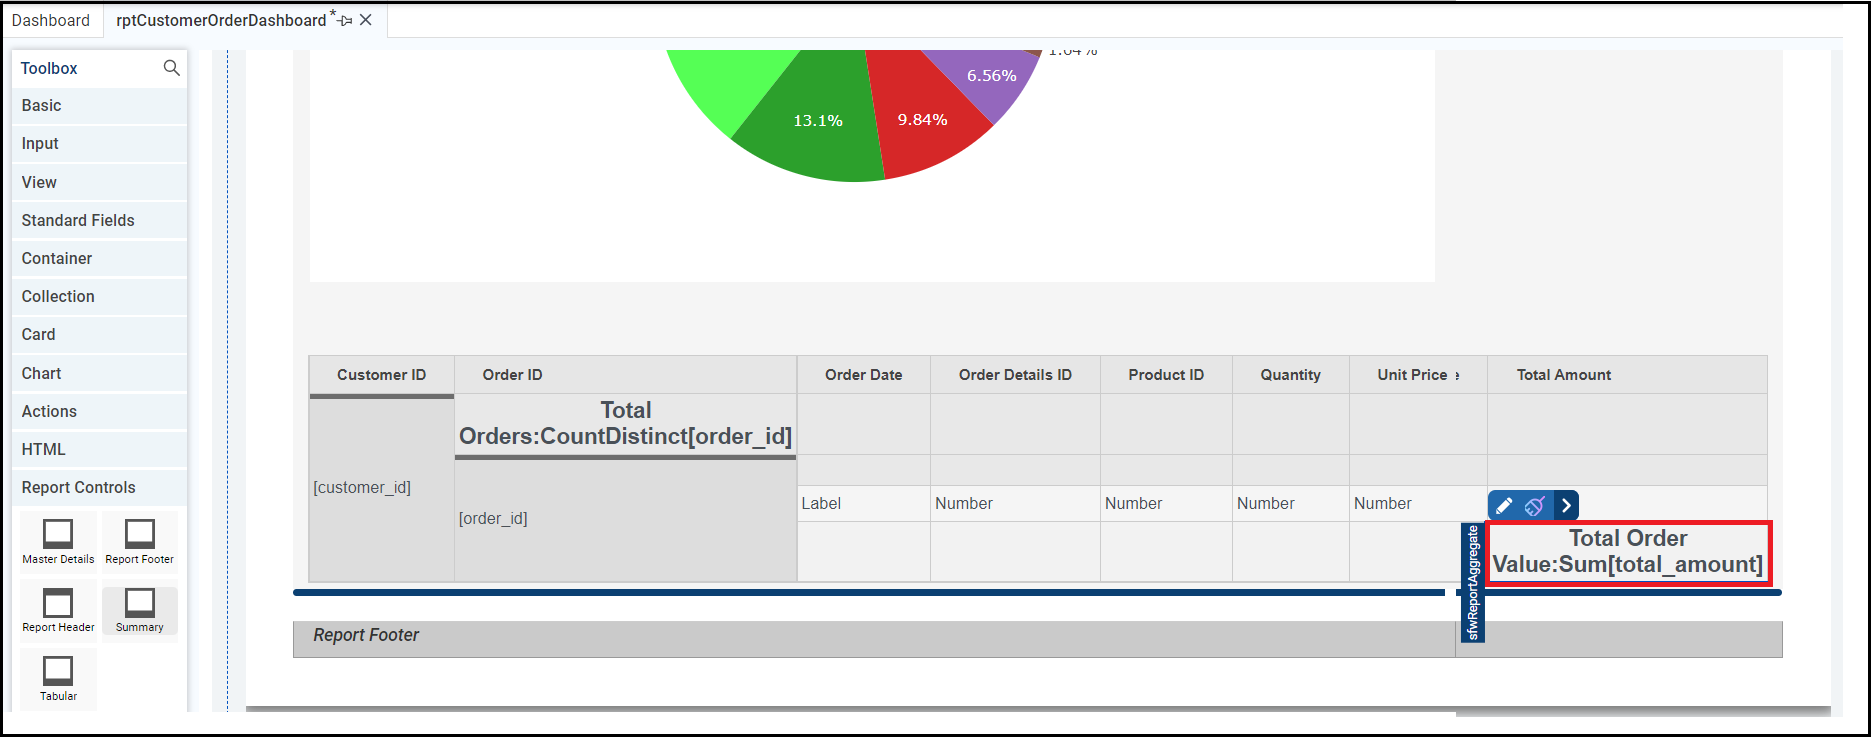
Task: Expand the Input toolbox section
Action: pos(99,144)
